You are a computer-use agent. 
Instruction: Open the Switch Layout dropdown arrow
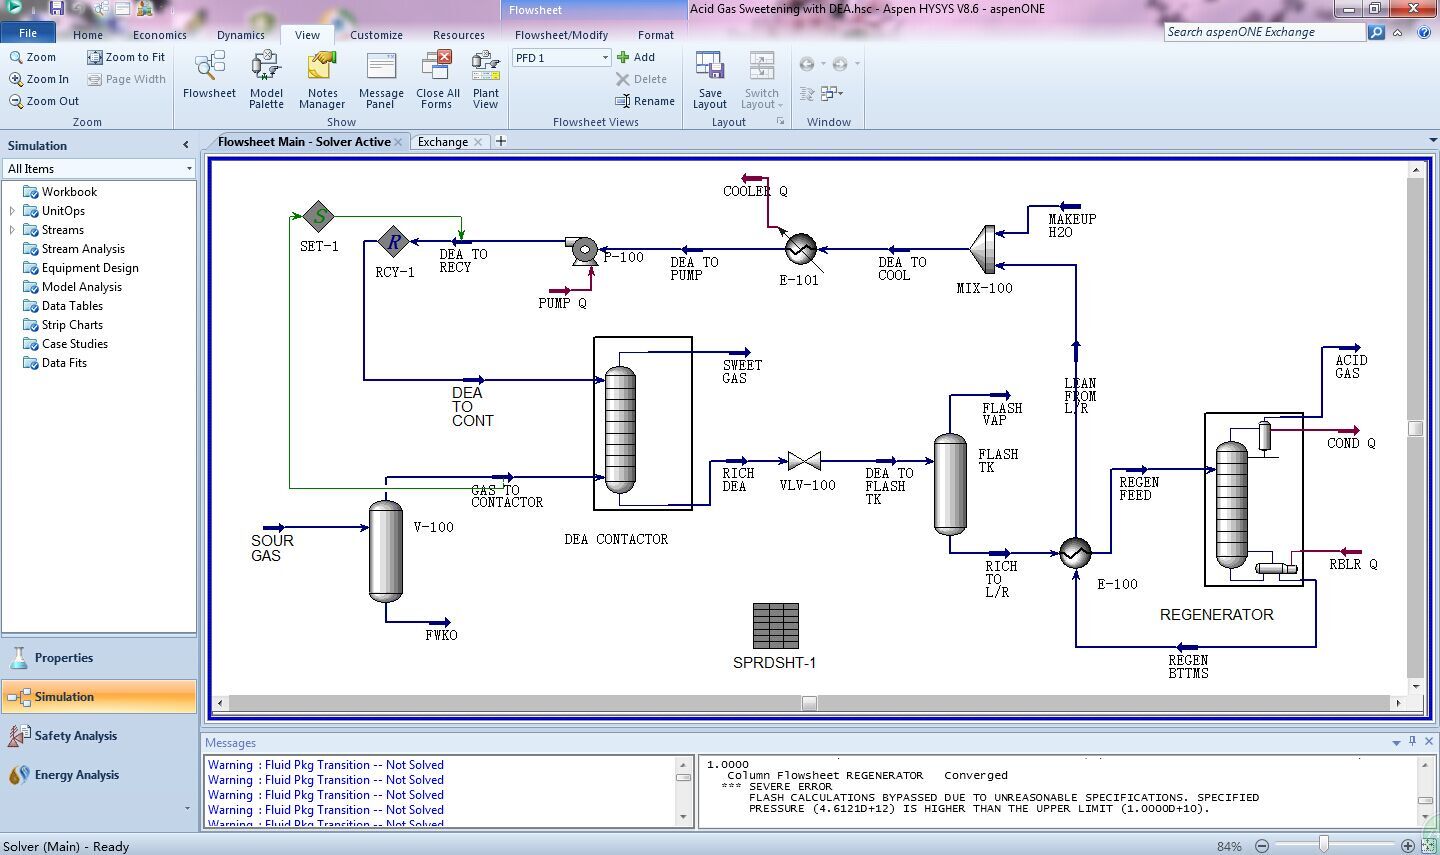[x=780, y=105]
